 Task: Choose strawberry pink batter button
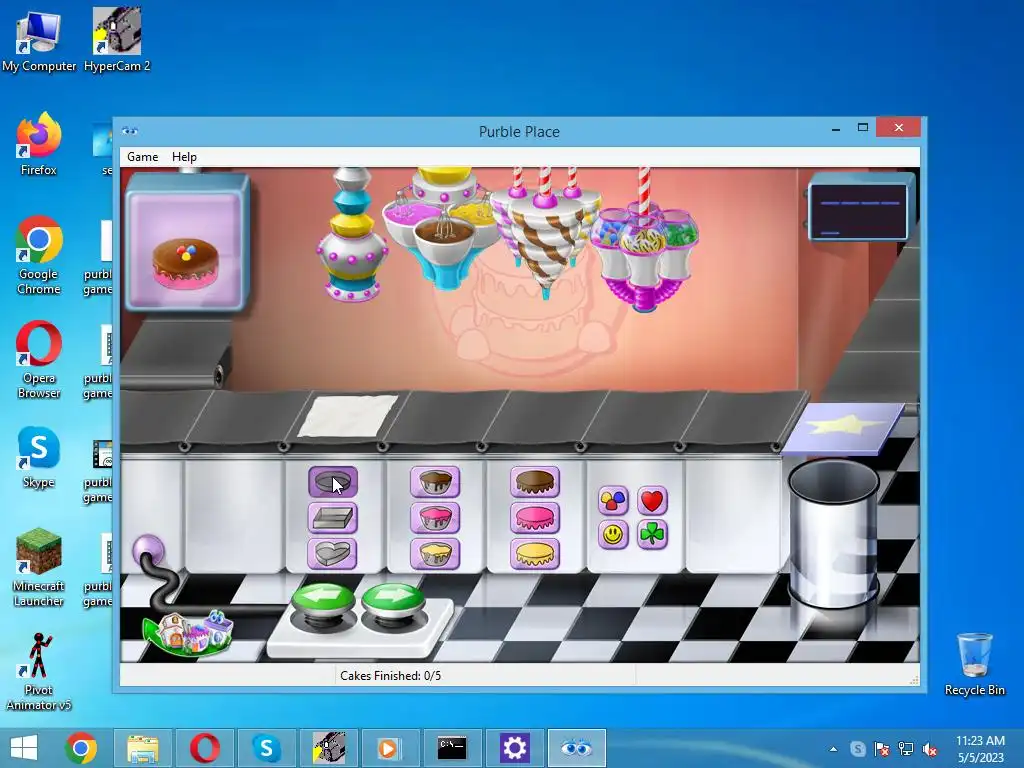point(435,519)
